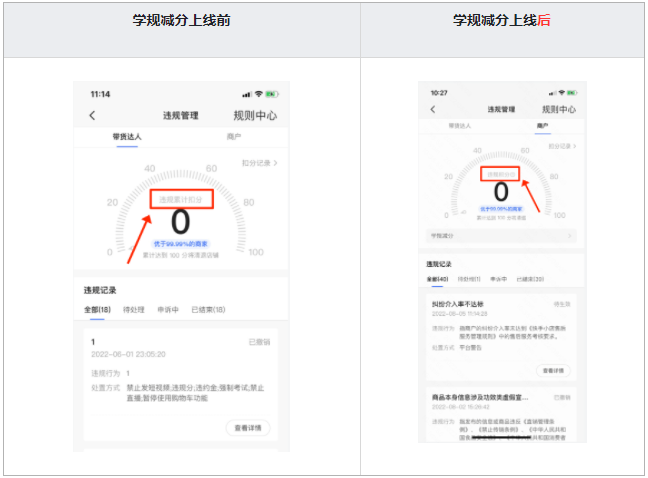The image size is (648, 478).
Task: Open 规则中心 in the 上线后 screen
Action: pos(560,109)
